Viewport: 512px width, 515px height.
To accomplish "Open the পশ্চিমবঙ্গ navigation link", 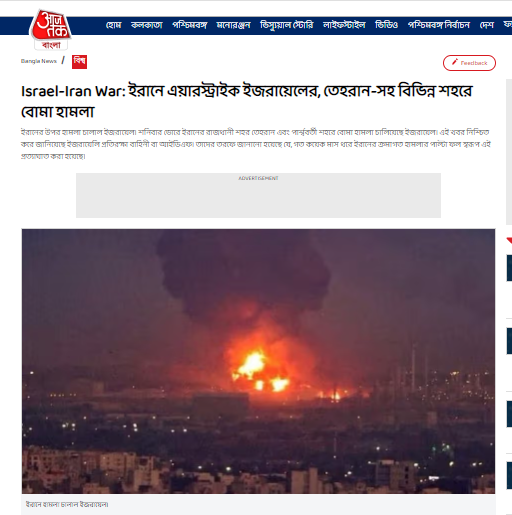I will tap(189, 25).
